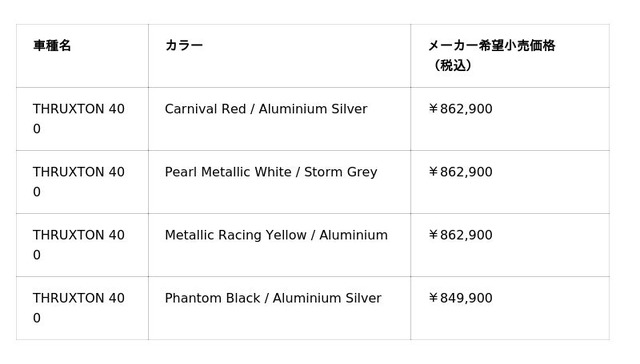Click the Metallic Racing Yellow row price

coord(460,235)
